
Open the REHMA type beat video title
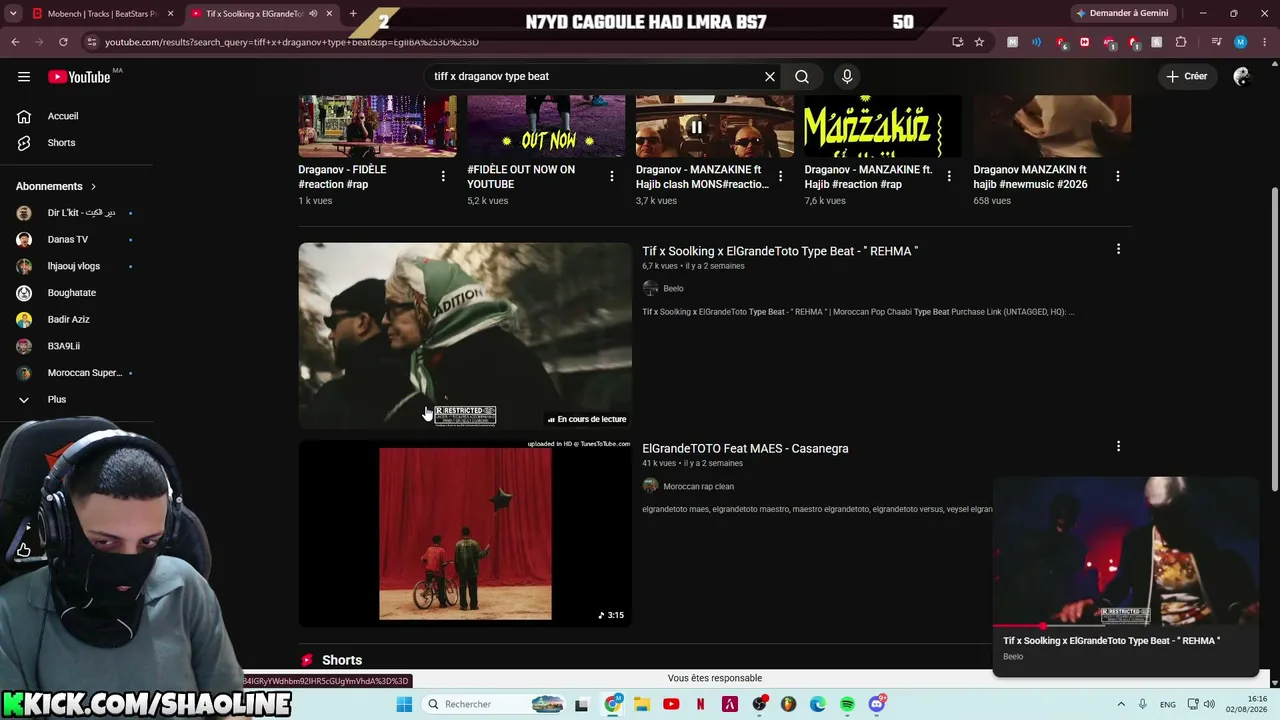(780, 251)
